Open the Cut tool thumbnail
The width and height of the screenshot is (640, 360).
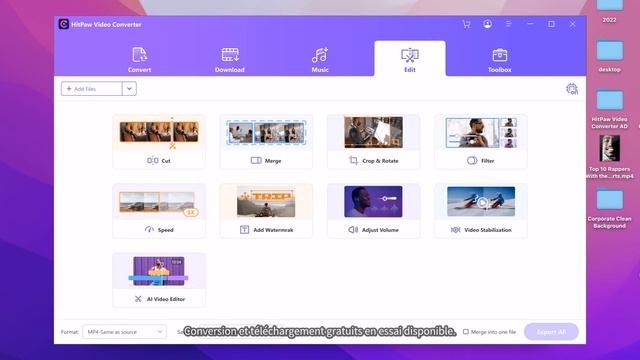click(159, 132)
